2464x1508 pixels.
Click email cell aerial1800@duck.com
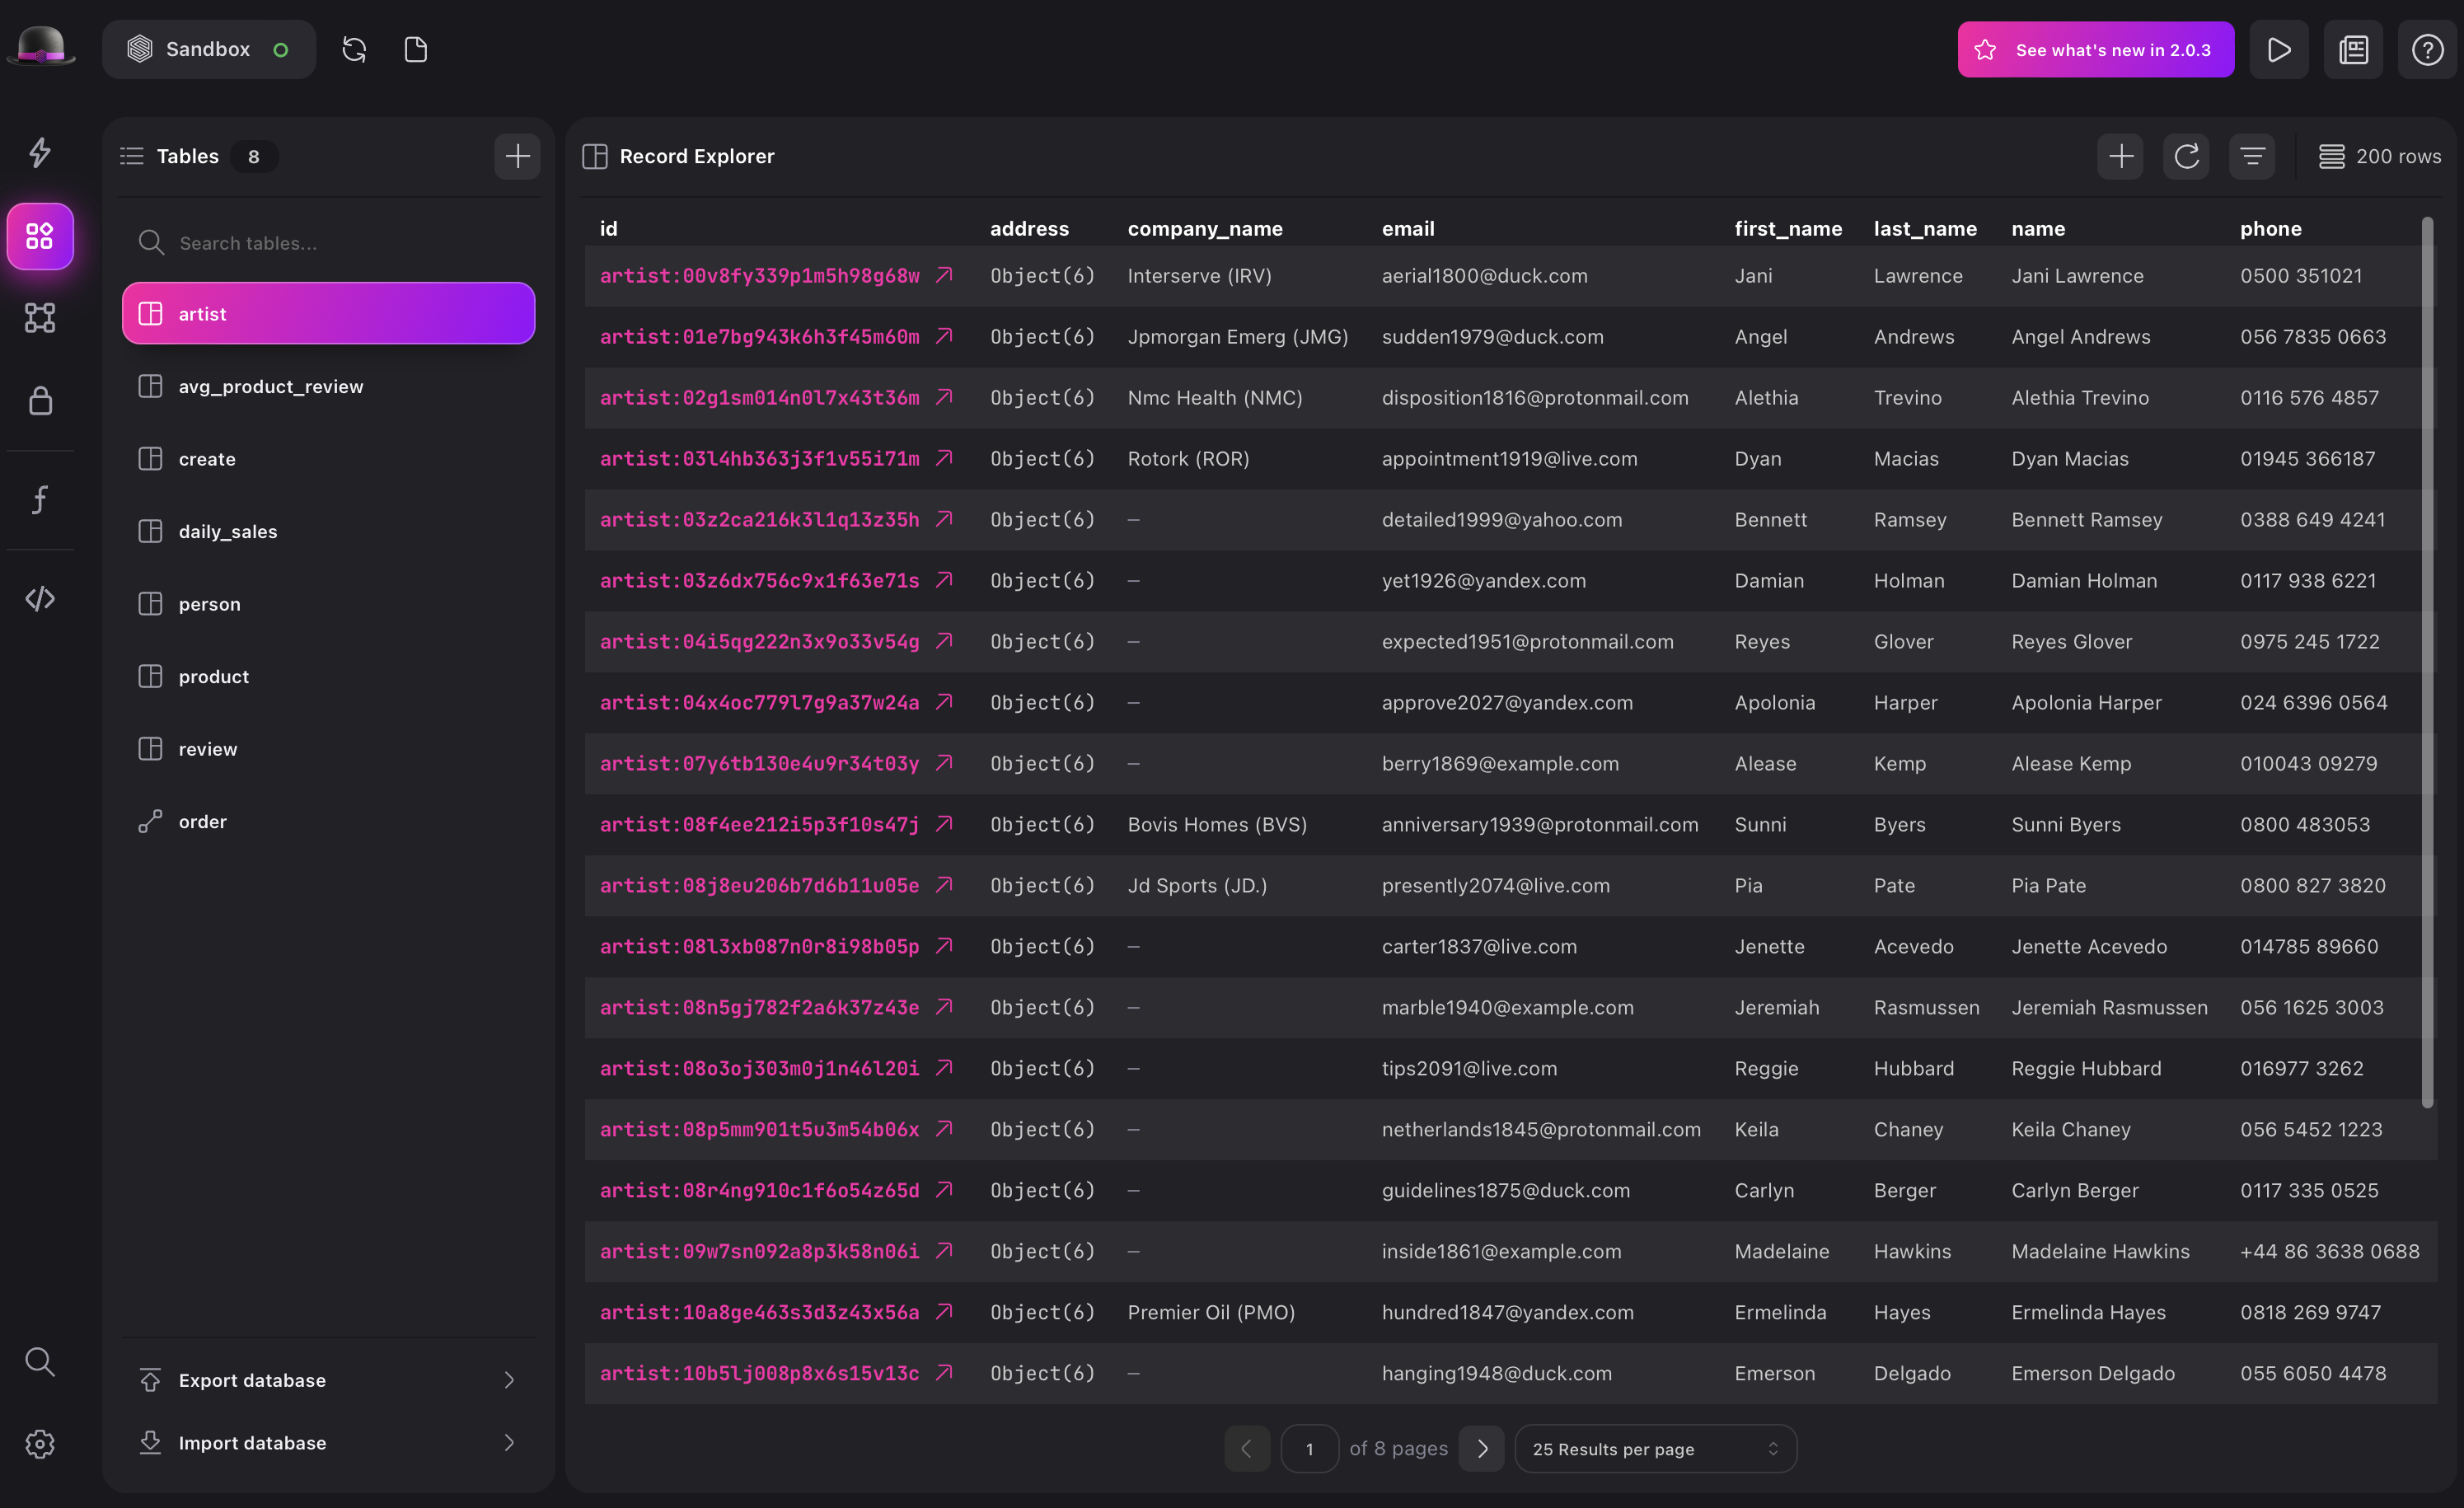tap(1484, 275)
